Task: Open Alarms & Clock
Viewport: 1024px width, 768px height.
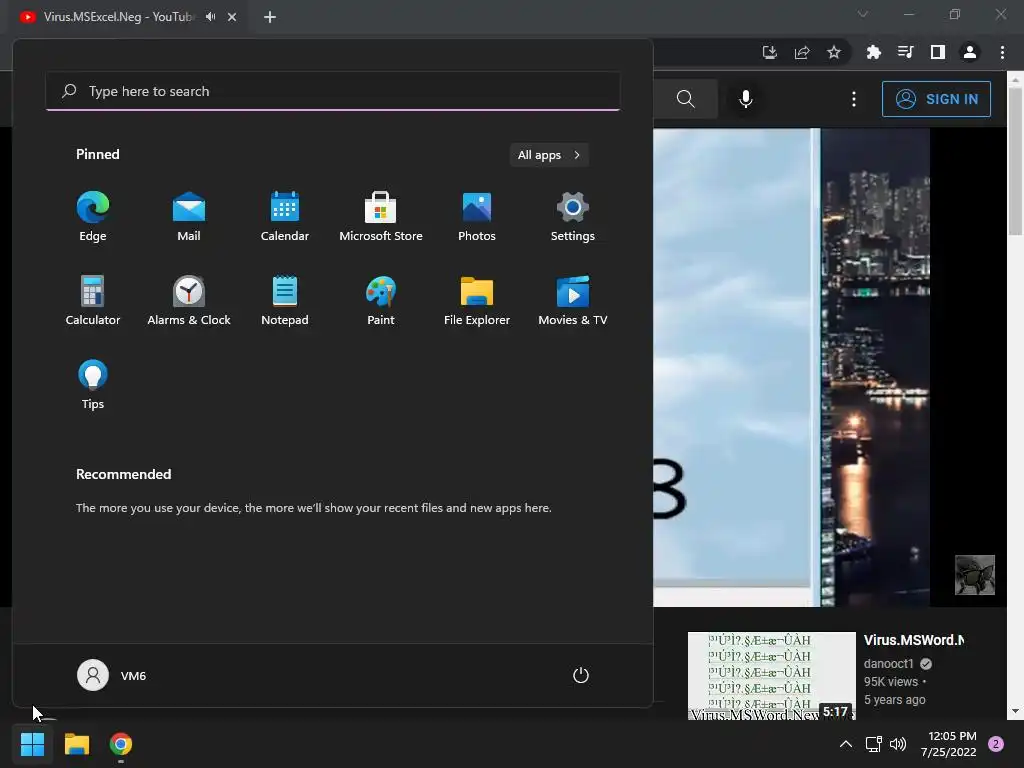Action: click(189, 300)
